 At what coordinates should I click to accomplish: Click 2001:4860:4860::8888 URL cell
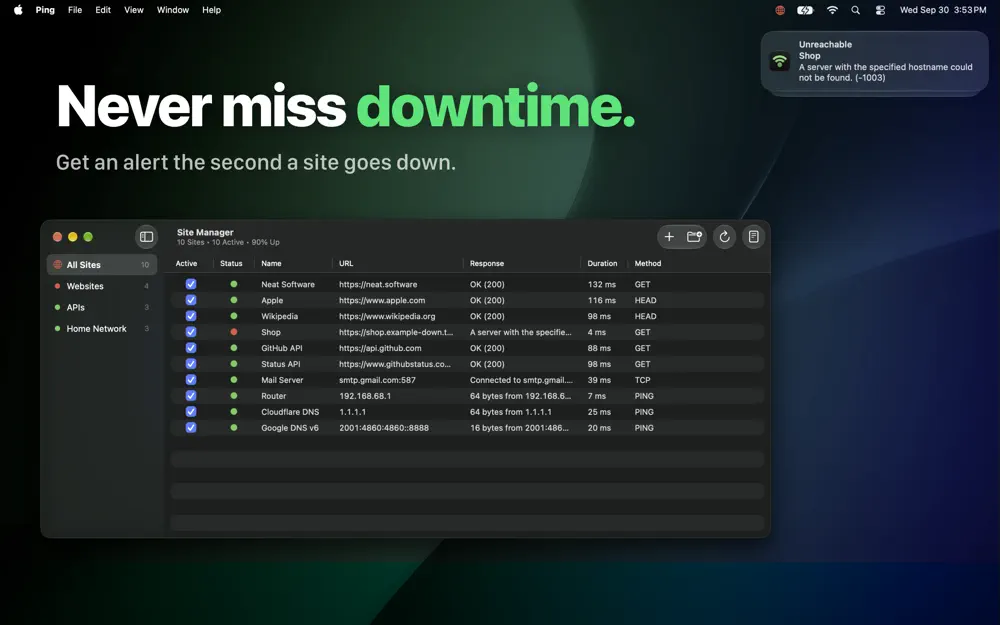click(383, 428)
